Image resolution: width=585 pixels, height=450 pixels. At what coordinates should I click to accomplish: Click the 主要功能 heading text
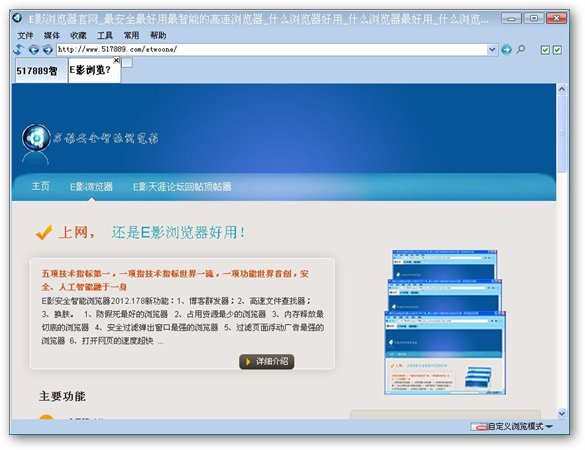click(x=62, y=396)
